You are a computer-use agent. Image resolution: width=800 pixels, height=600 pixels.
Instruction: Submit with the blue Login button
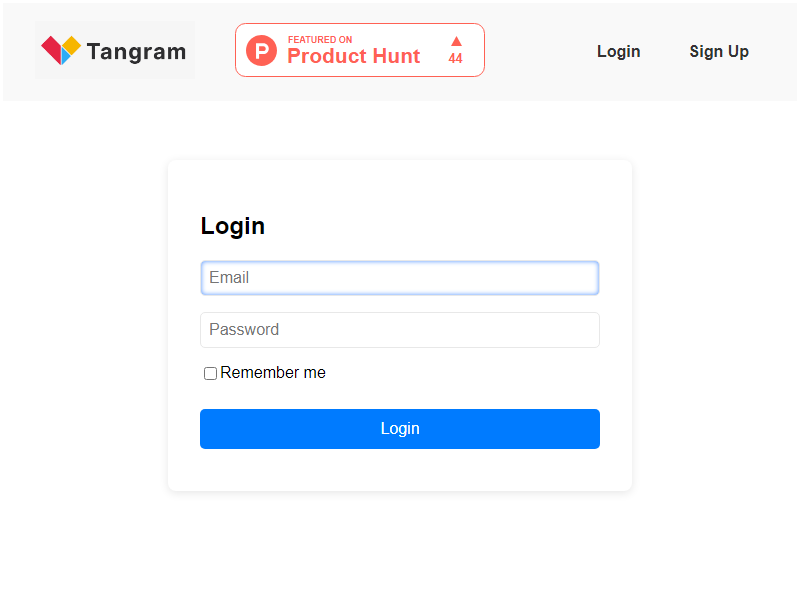pyautogui.click(x=400, y=429)
